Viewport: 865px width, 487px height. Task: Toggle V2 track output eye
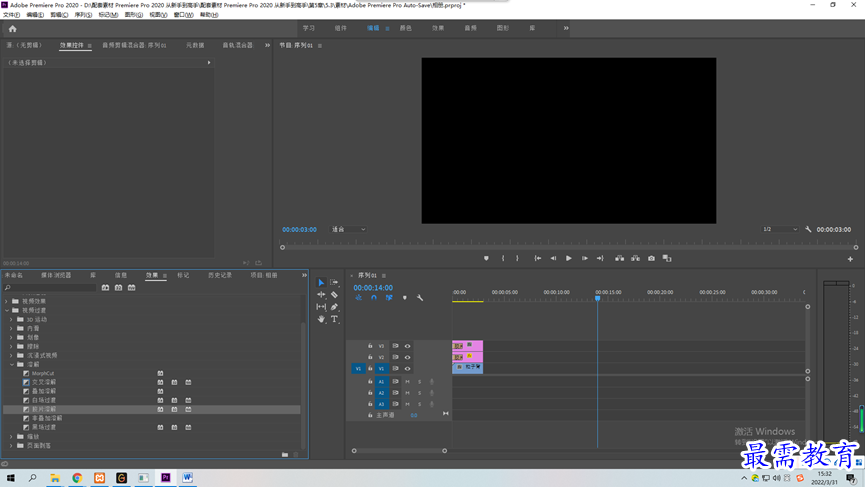point(408,357)
